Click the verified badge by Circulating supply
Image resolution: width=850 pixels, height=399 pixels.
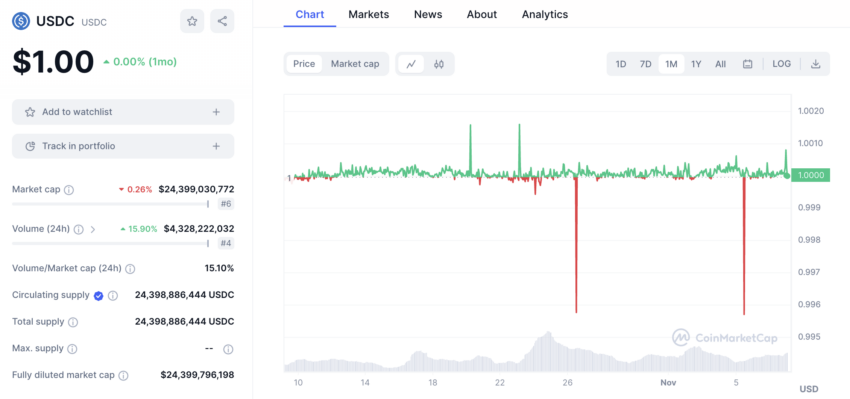pyautogui.click(x=98, y=295)
